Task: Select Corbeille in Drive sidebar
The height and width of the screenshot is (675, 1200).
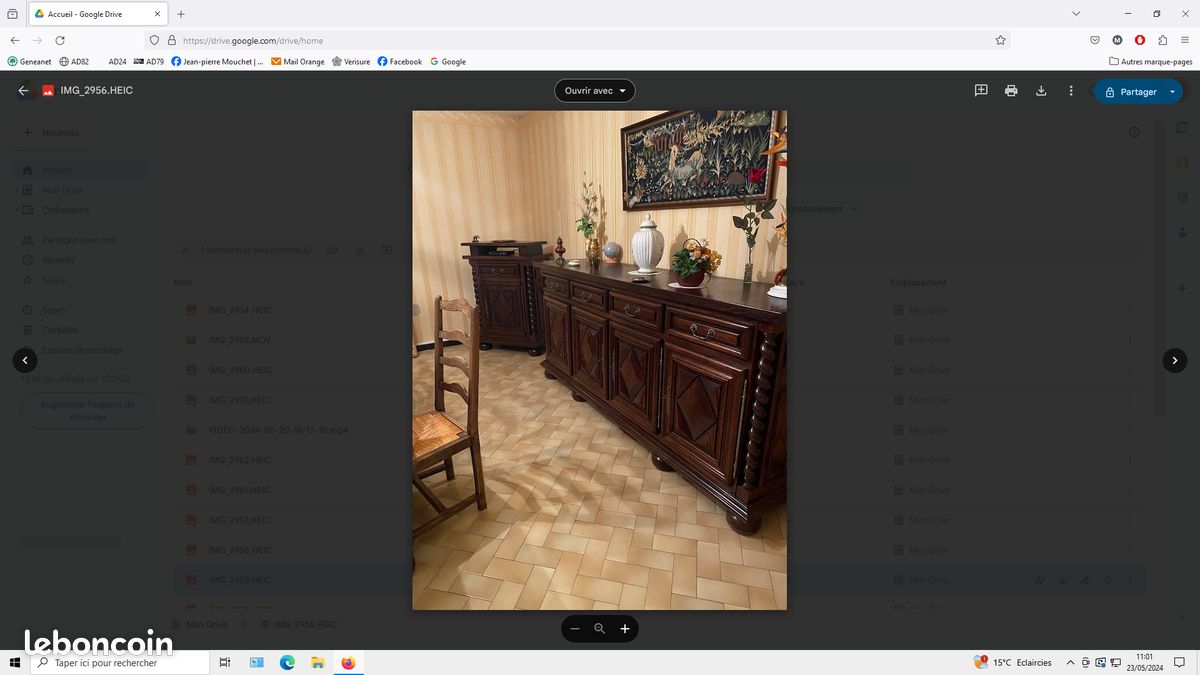Action: click(78, 330)
